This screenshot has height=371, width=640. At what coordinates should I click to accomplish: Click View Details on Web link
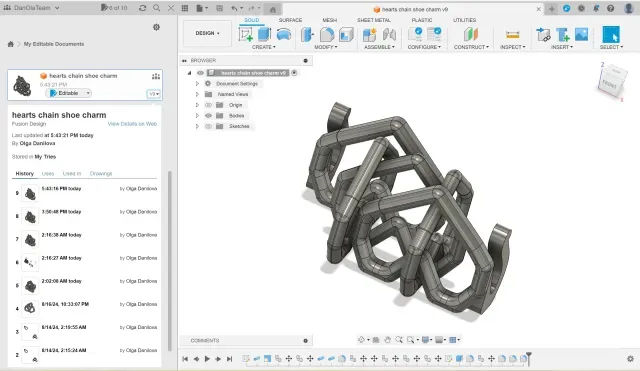pos(132,124)
